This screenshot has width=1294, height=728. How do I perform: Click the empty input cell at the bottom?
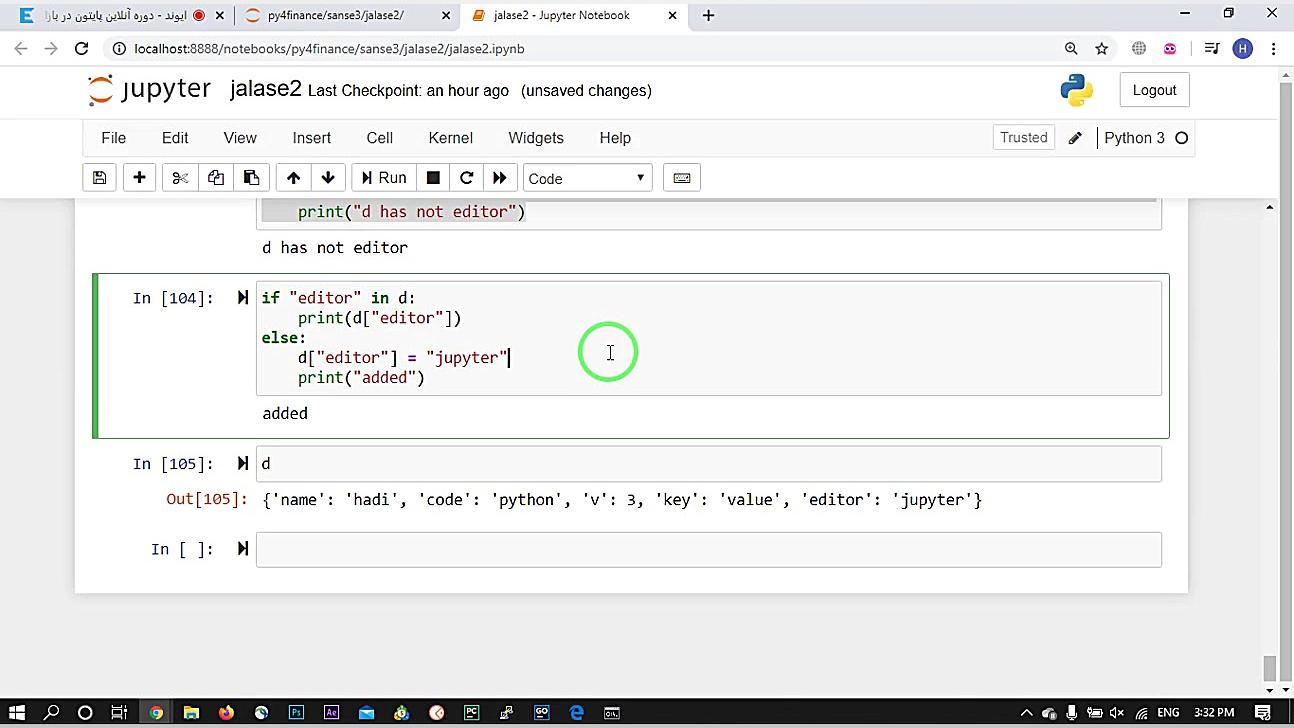click(708, 549)
